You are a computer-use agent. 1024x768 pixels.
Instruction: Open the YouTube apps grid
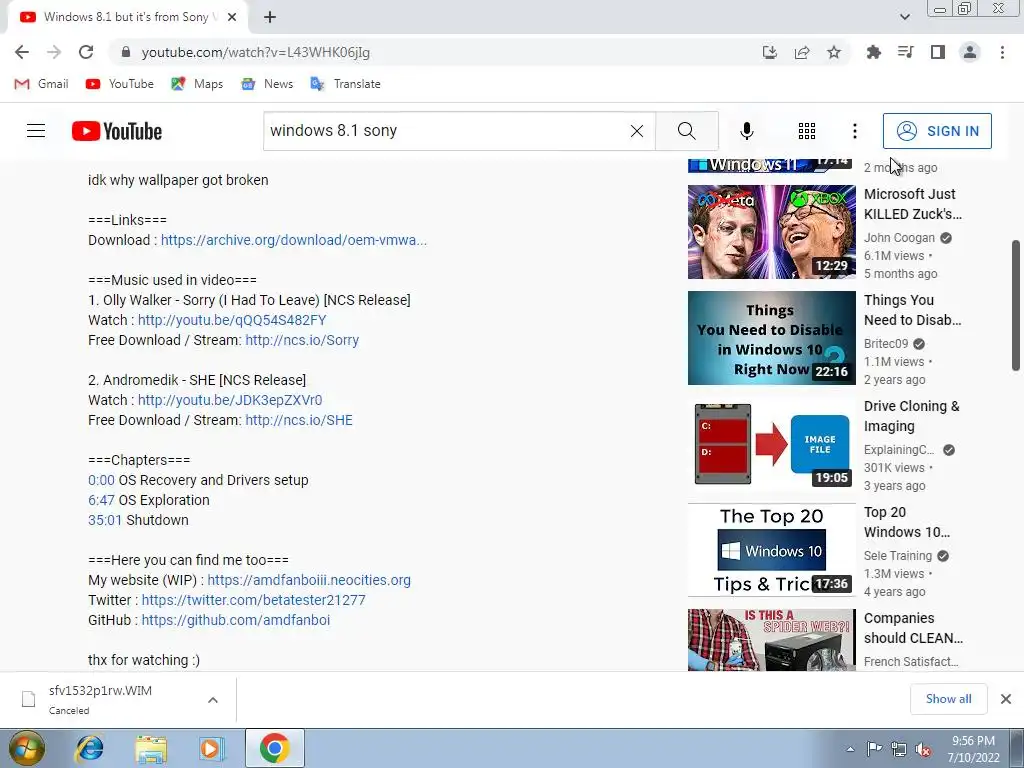807,131
